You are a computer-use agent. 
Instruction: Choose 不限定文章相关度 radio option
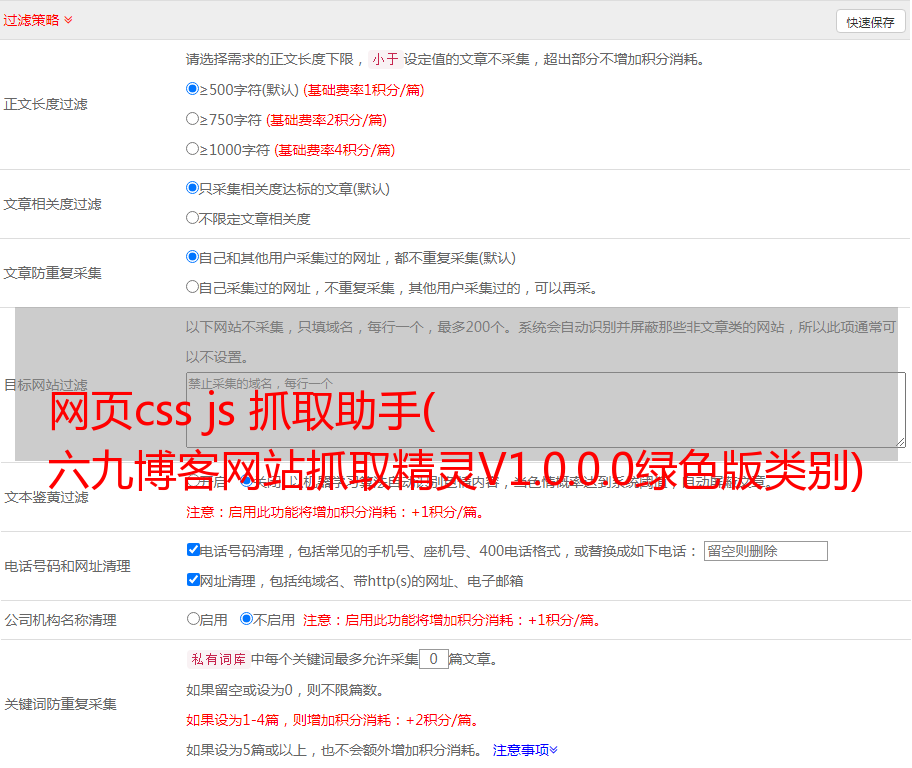[193, 218]
